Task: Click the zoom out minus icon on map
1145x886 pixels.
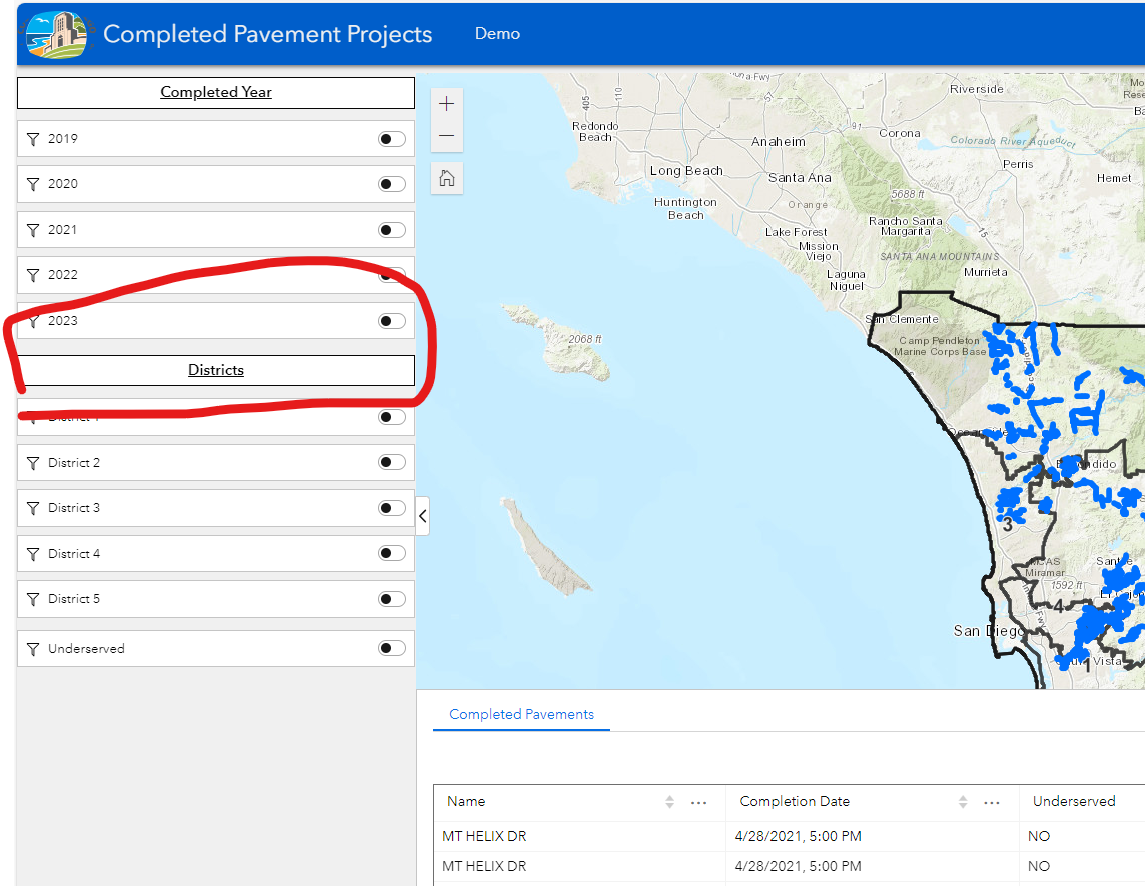Action: pyautogui.click(x=446, y=134)
